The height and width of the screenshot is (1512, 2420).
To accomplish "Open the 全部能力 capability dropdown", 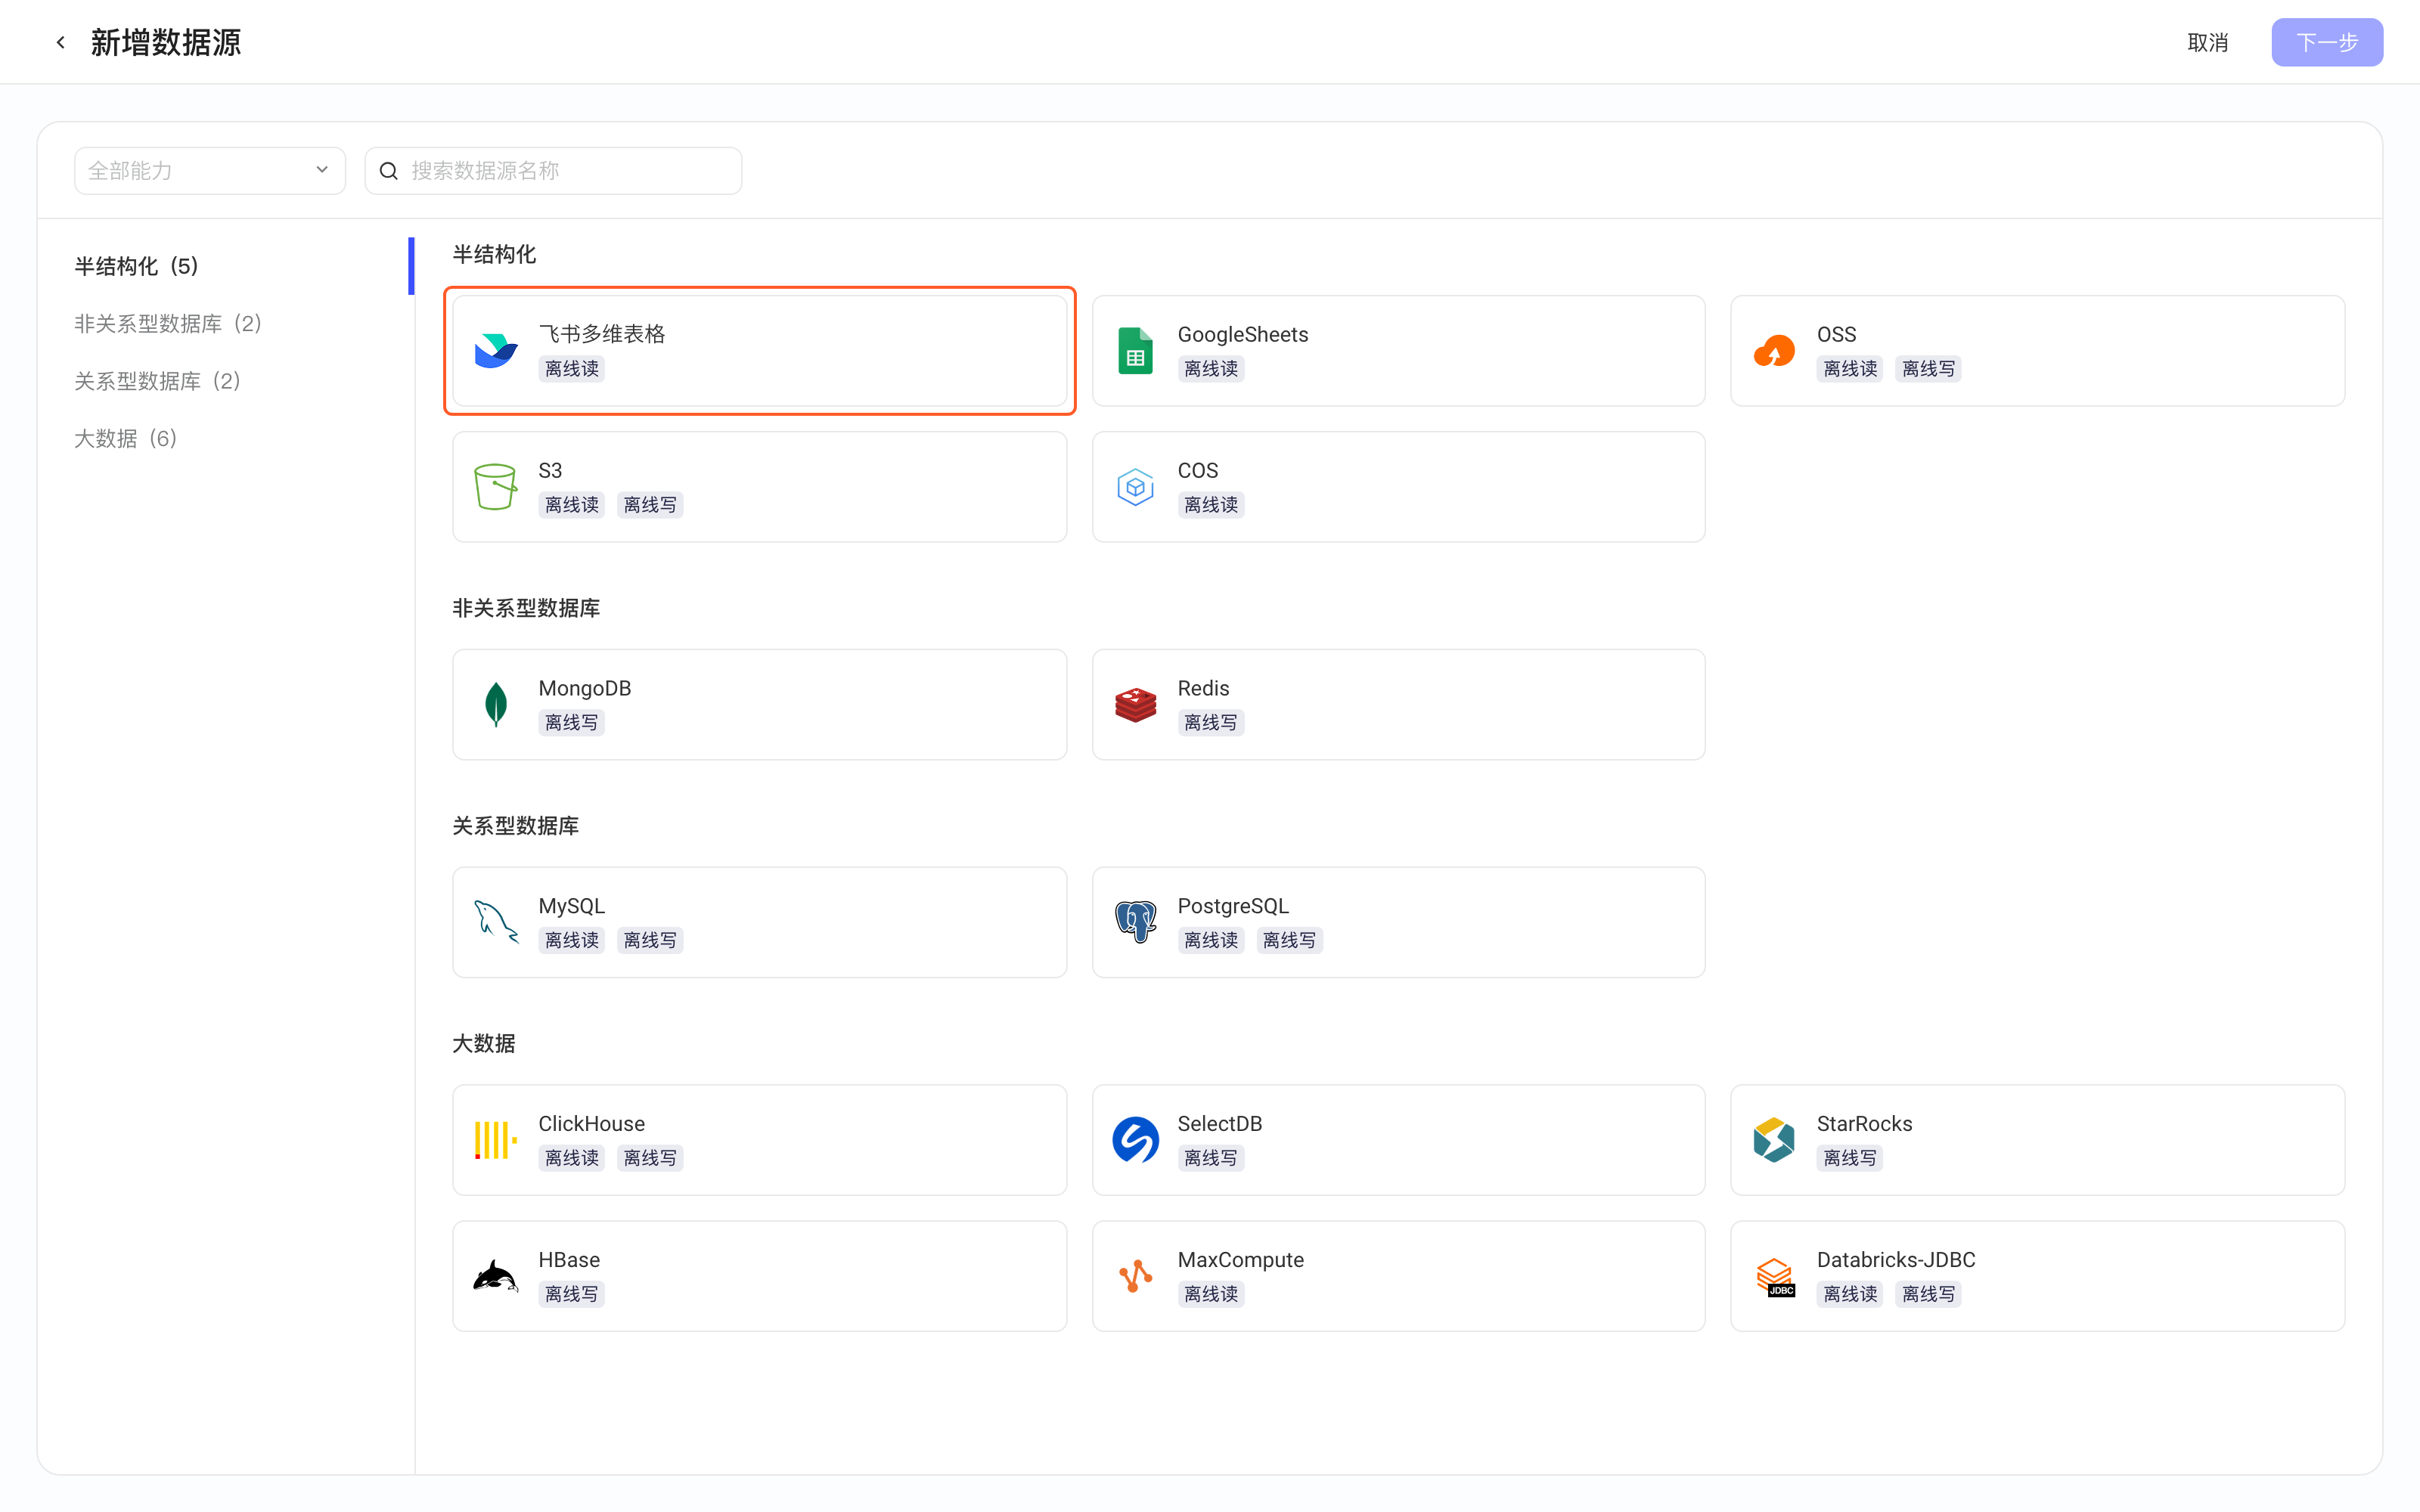I will (x=209, y=171).
